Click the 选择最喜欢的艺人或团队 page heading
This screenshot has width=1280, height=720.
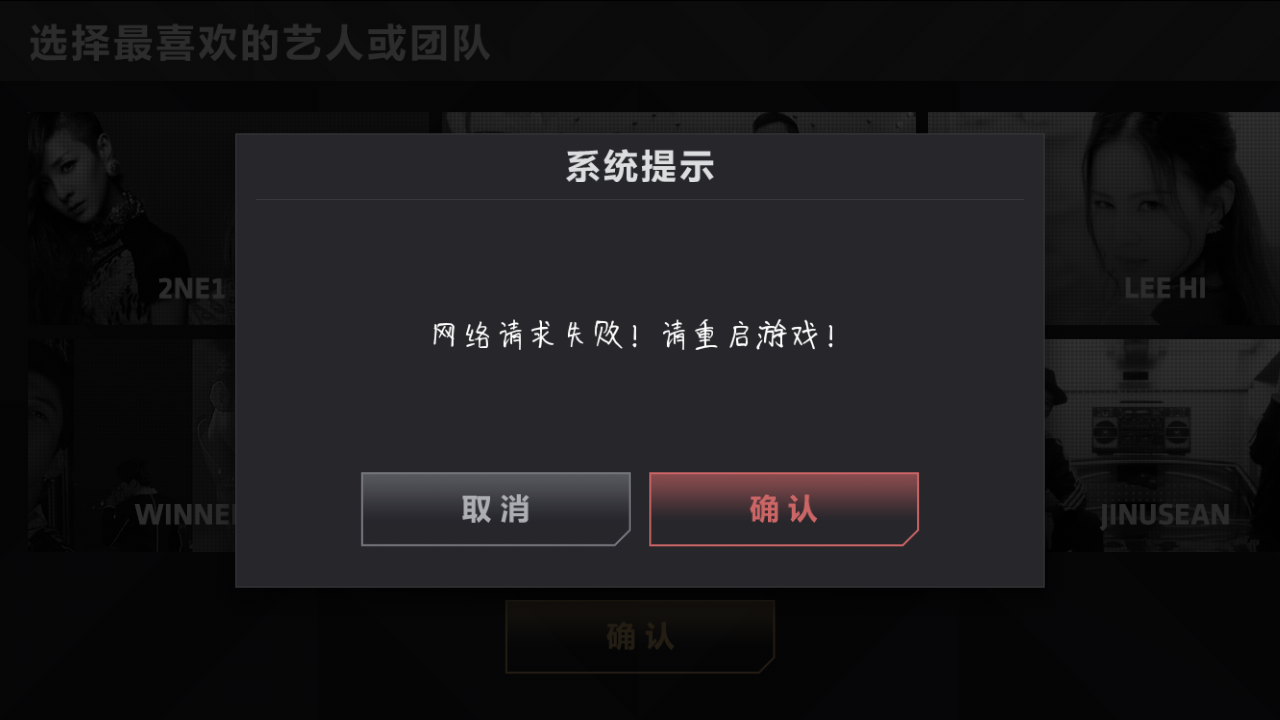[260, 44]
